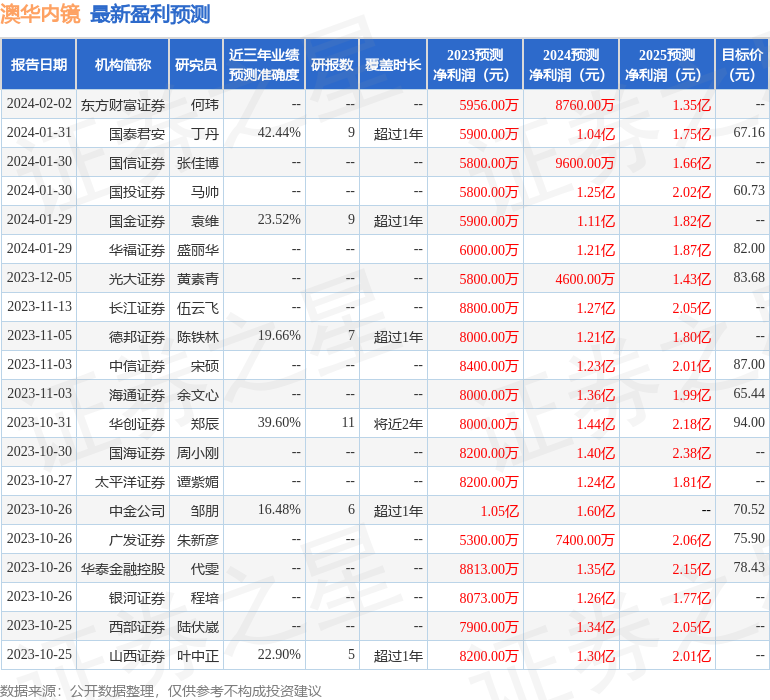Click institution 东方财富证券
Image resolution: width=770 pixels, height=700 pixels.
coord(123,105)
